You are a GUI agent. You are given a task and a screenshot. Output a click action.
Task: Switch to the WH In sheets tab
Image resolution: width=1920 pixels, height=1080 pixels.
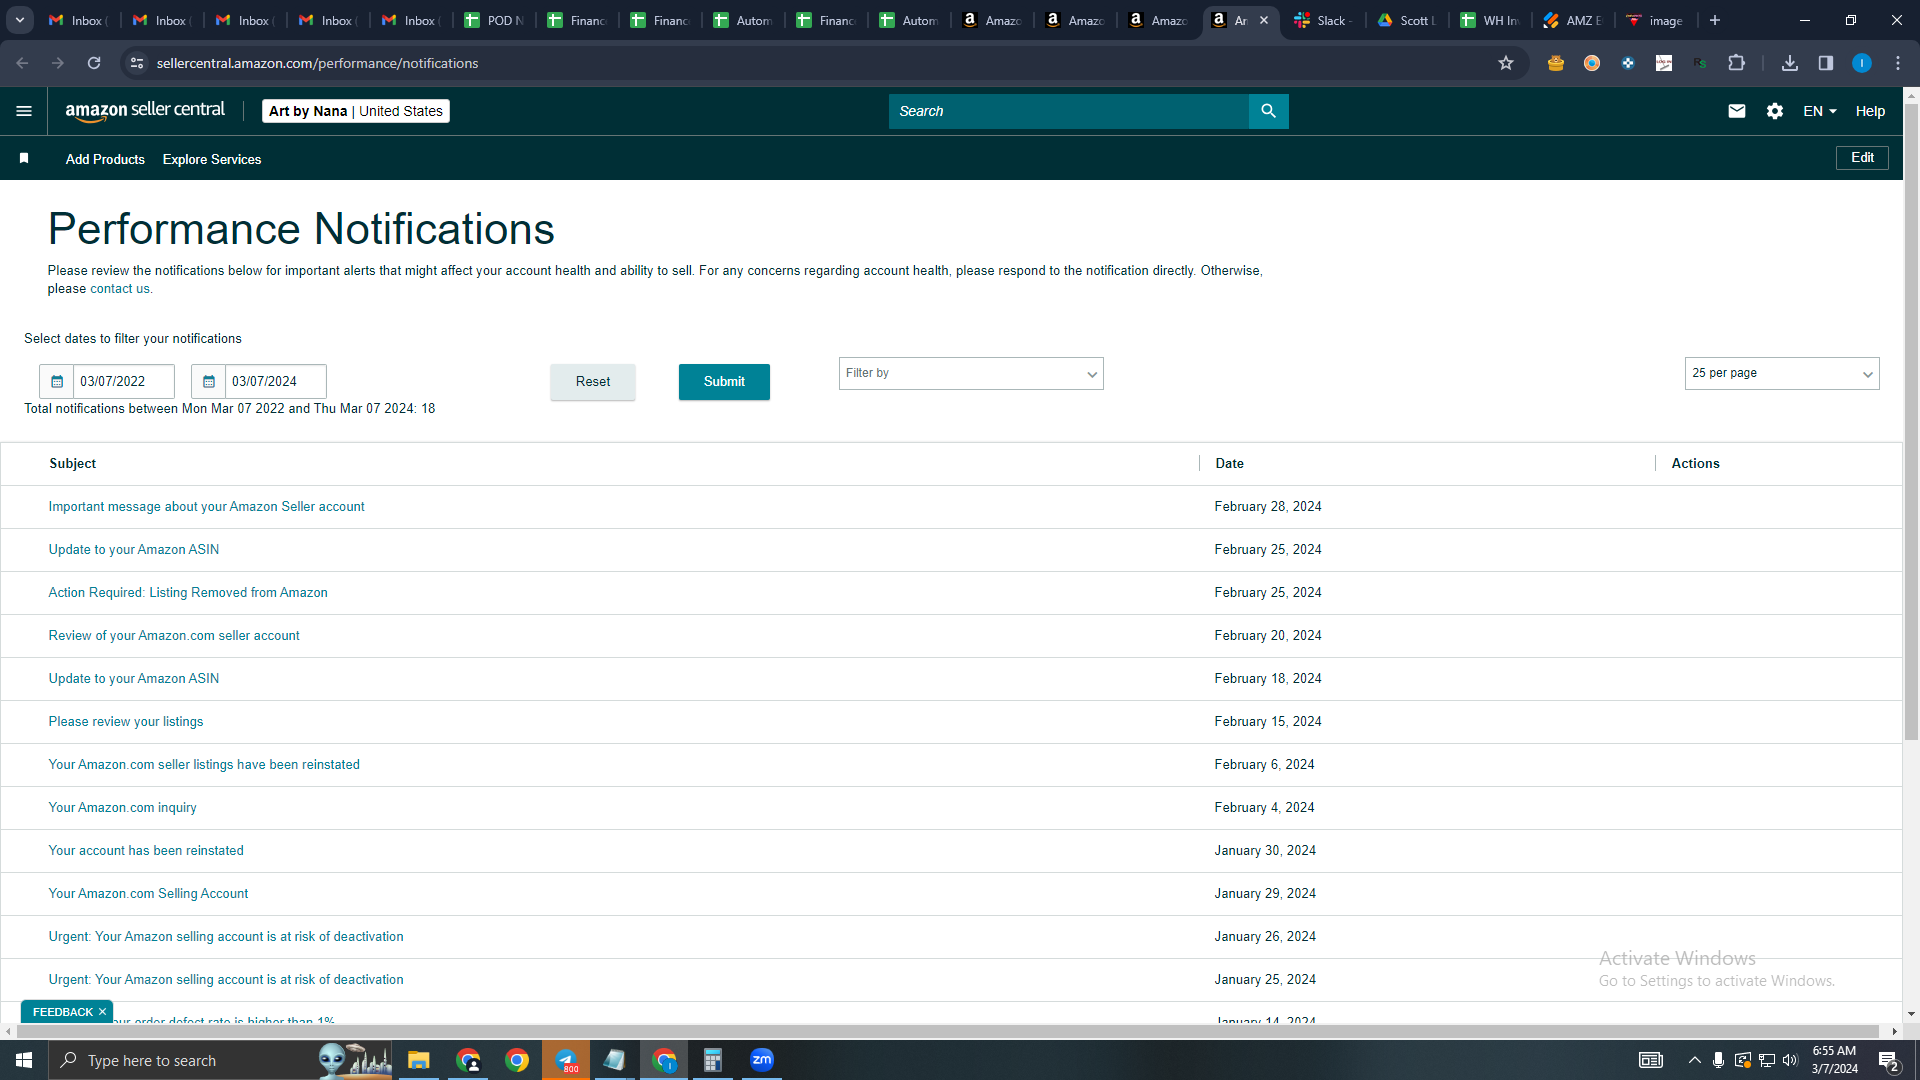[x=1490, y=20]
